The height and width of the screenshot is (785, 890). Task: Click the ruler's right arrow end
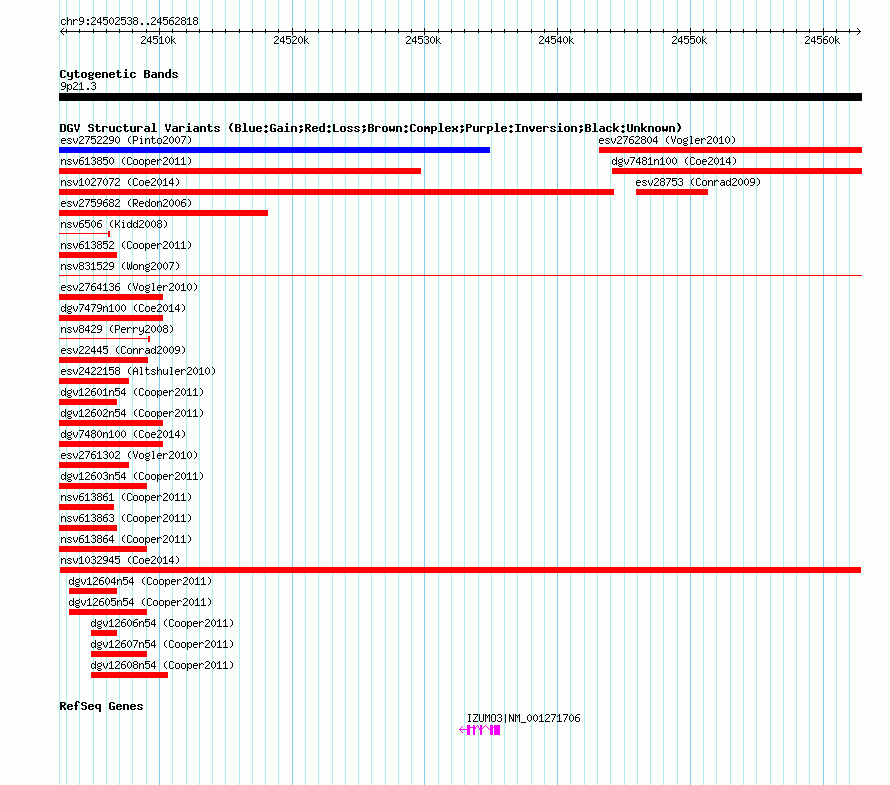(858, 31)
